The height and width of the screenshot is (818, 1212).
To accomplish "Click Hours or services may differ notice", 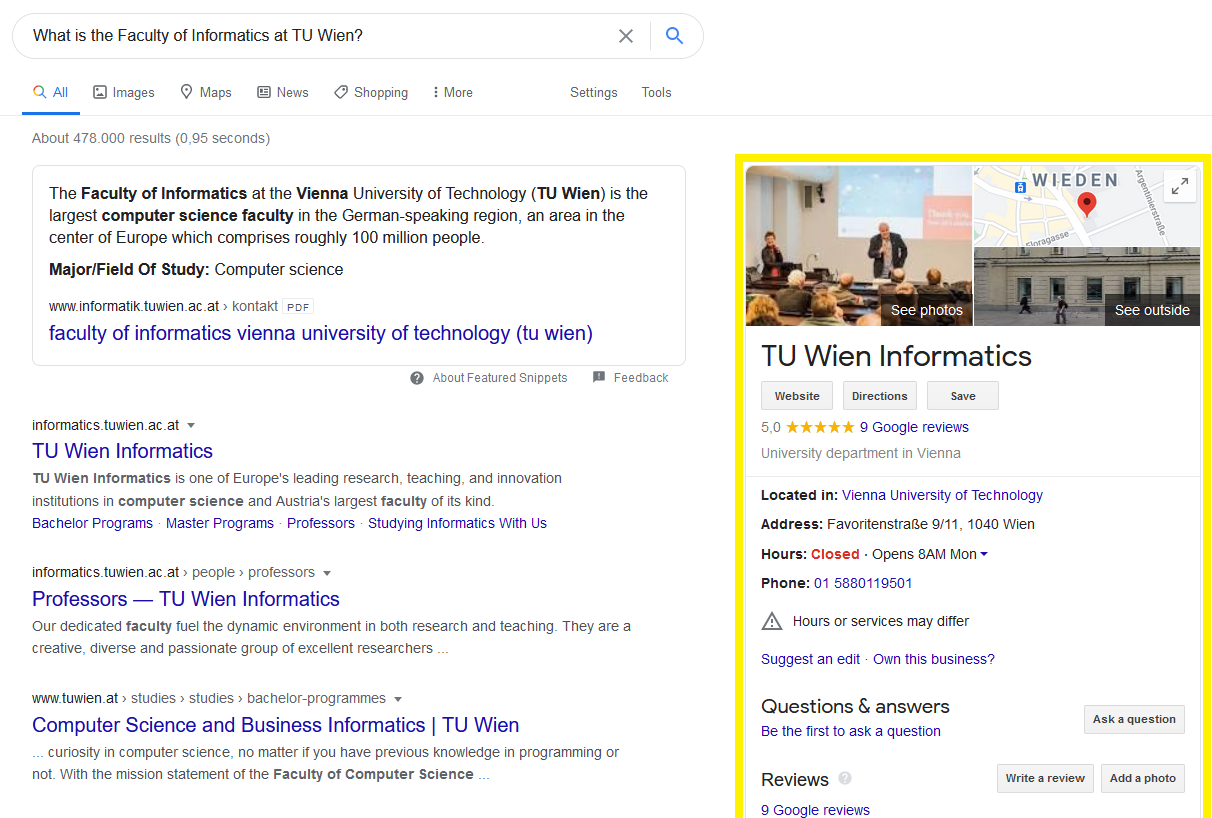I will [881, 621].
